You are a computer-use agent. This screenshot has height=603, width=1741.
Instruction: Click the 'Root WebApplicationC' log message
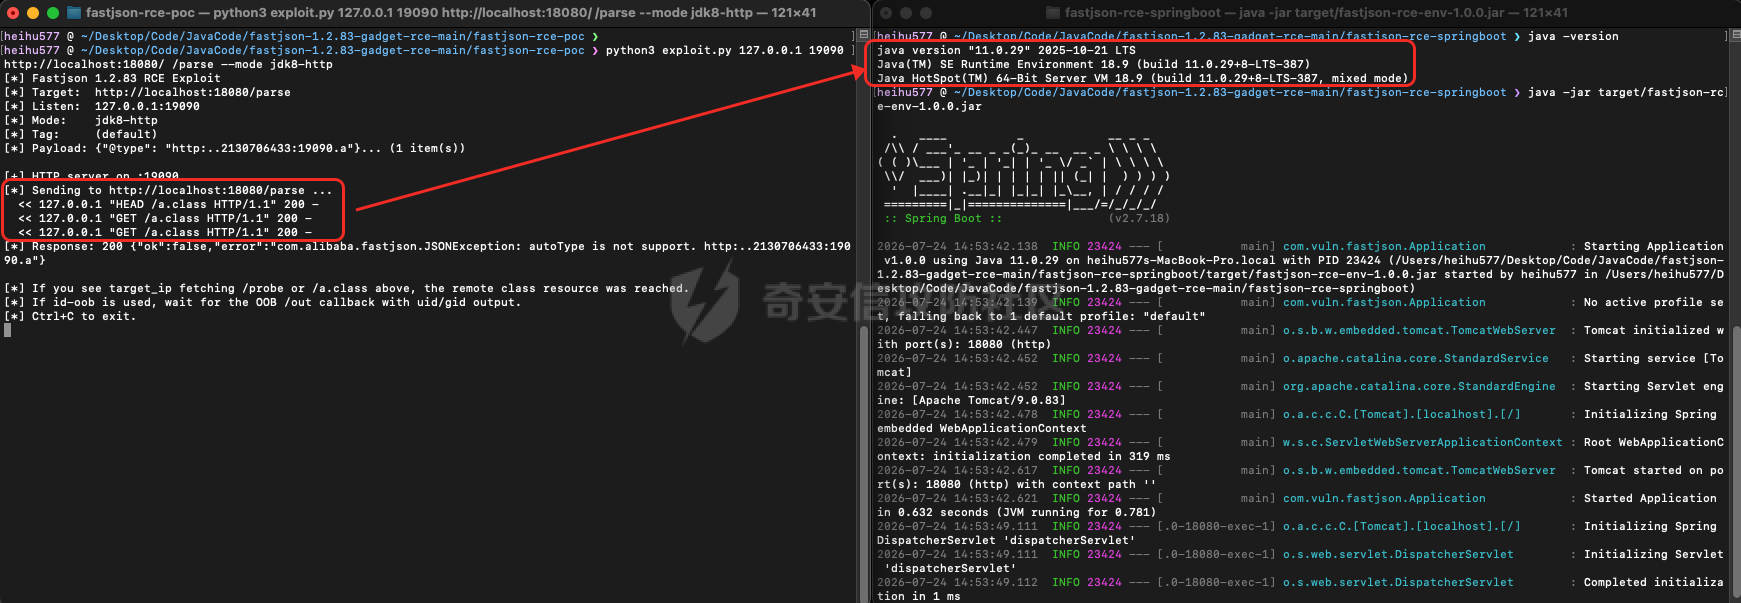click(1654, 442)
